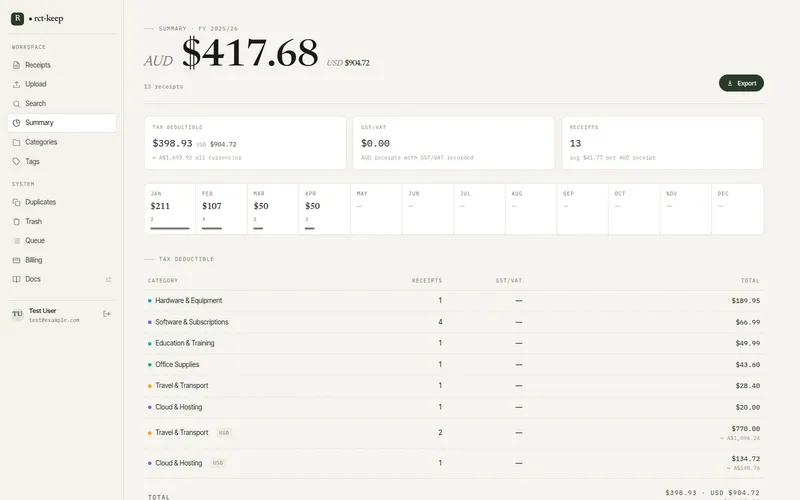Image resolution: width=800 pixels, height=500 pixels.
Task: Click the Education & Training row
Action: click(454, 343)
